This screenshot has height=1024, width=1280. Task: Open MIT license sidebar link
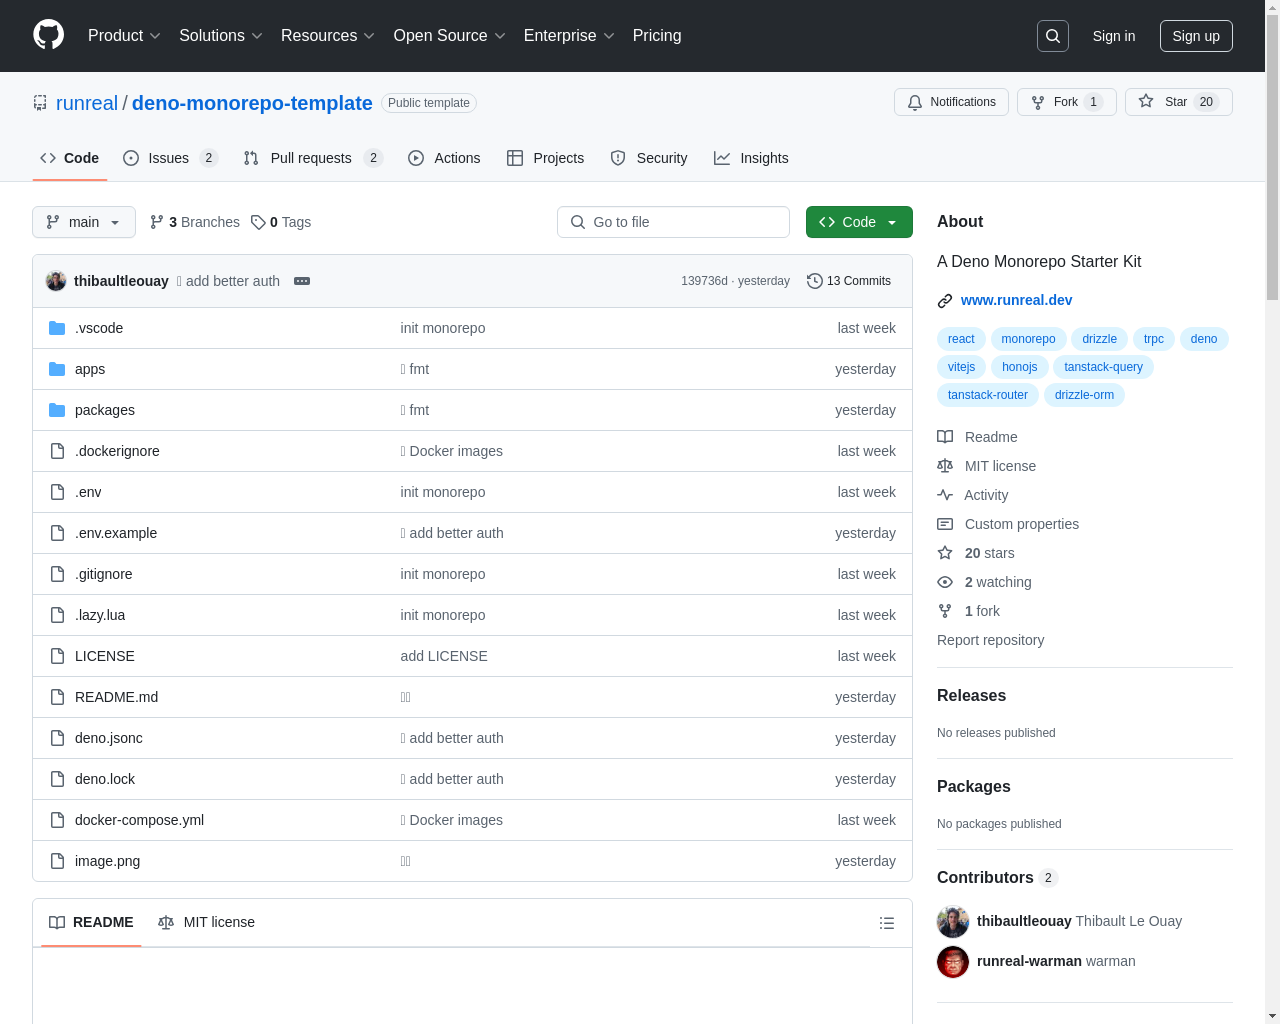click(986, 466)
